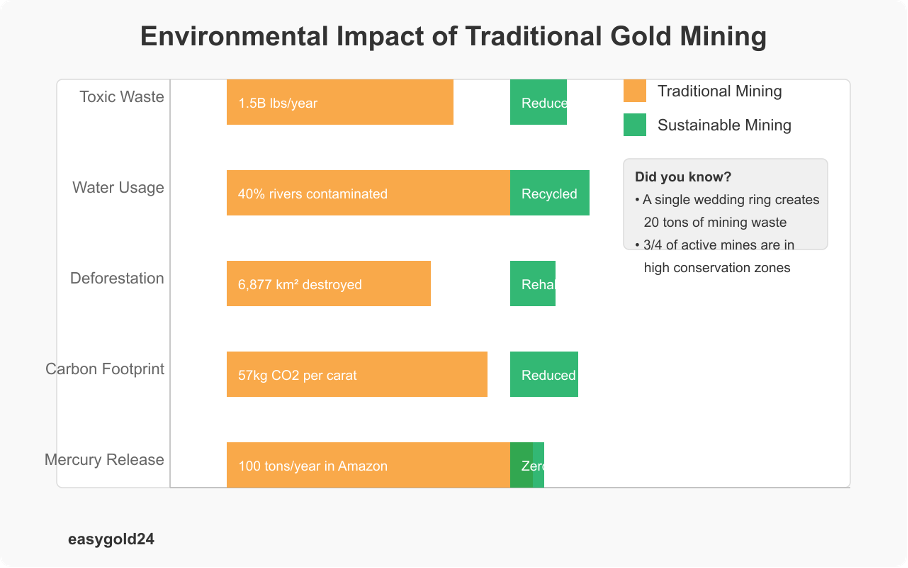The image size is (908, 568).
Task: Click the green Sustainable Mining legend swatch
Action: [x=634, y=125]
